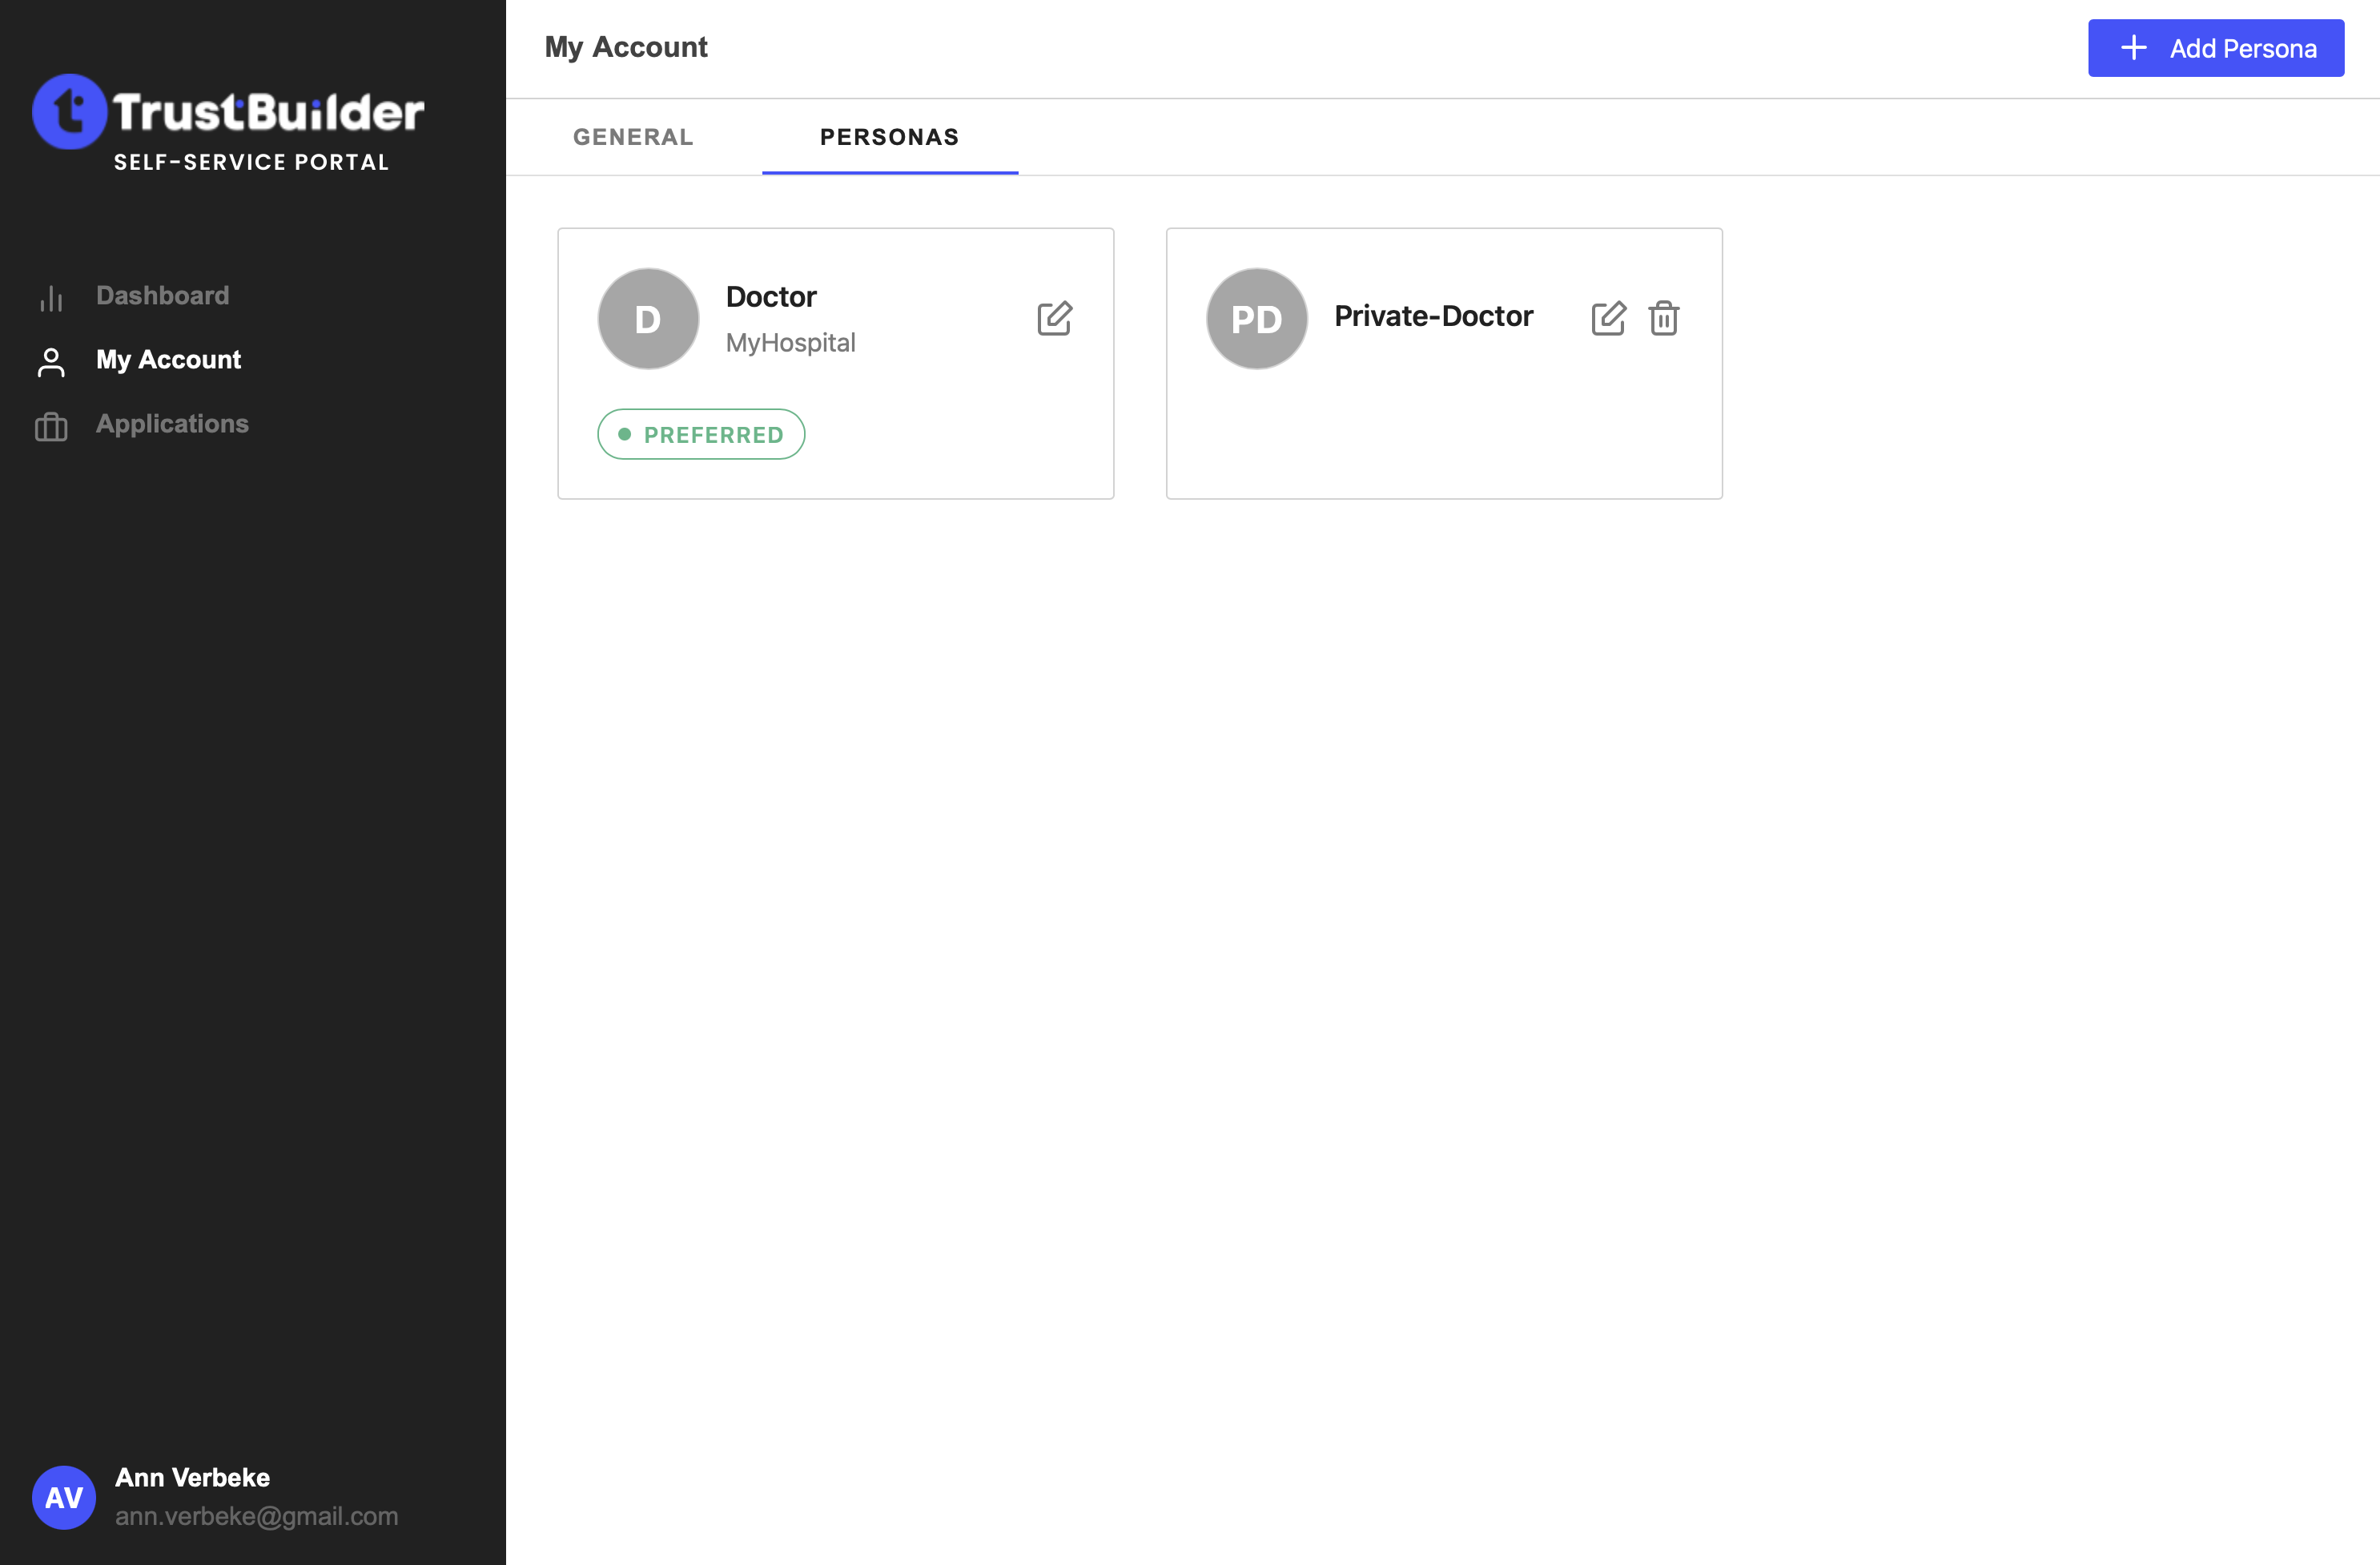Click the Applications briefcase icon
The width and height of the screenshot is (2380, 1565).
coord(51,427)
